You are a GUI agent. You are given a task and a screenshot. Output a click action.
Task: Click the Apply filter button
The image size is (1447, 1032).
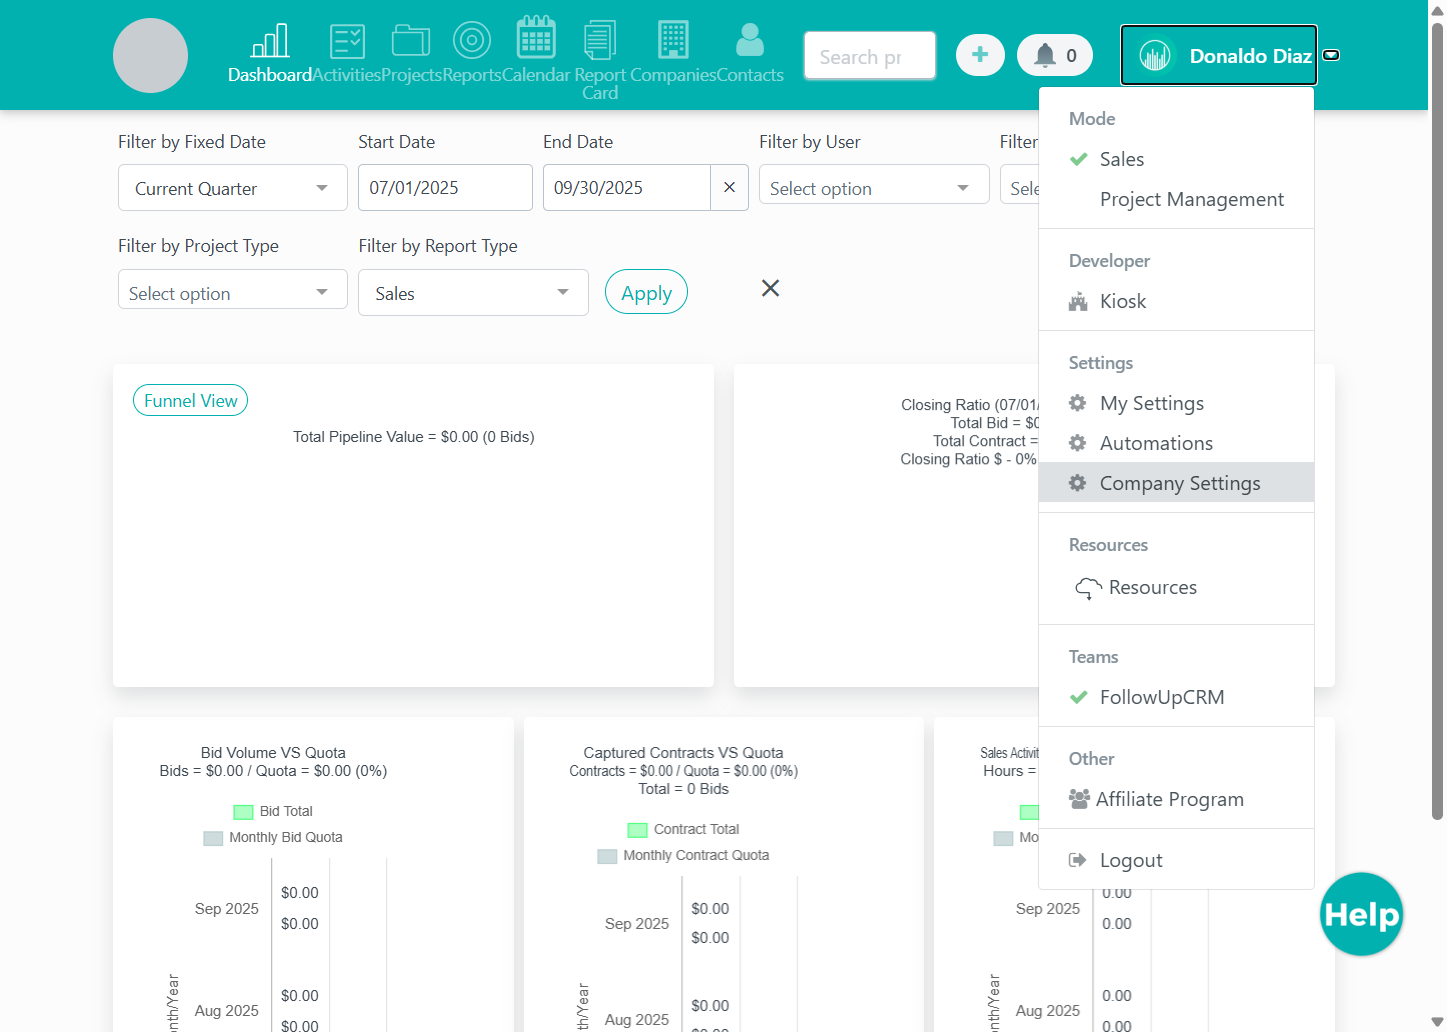coord(646,292)
